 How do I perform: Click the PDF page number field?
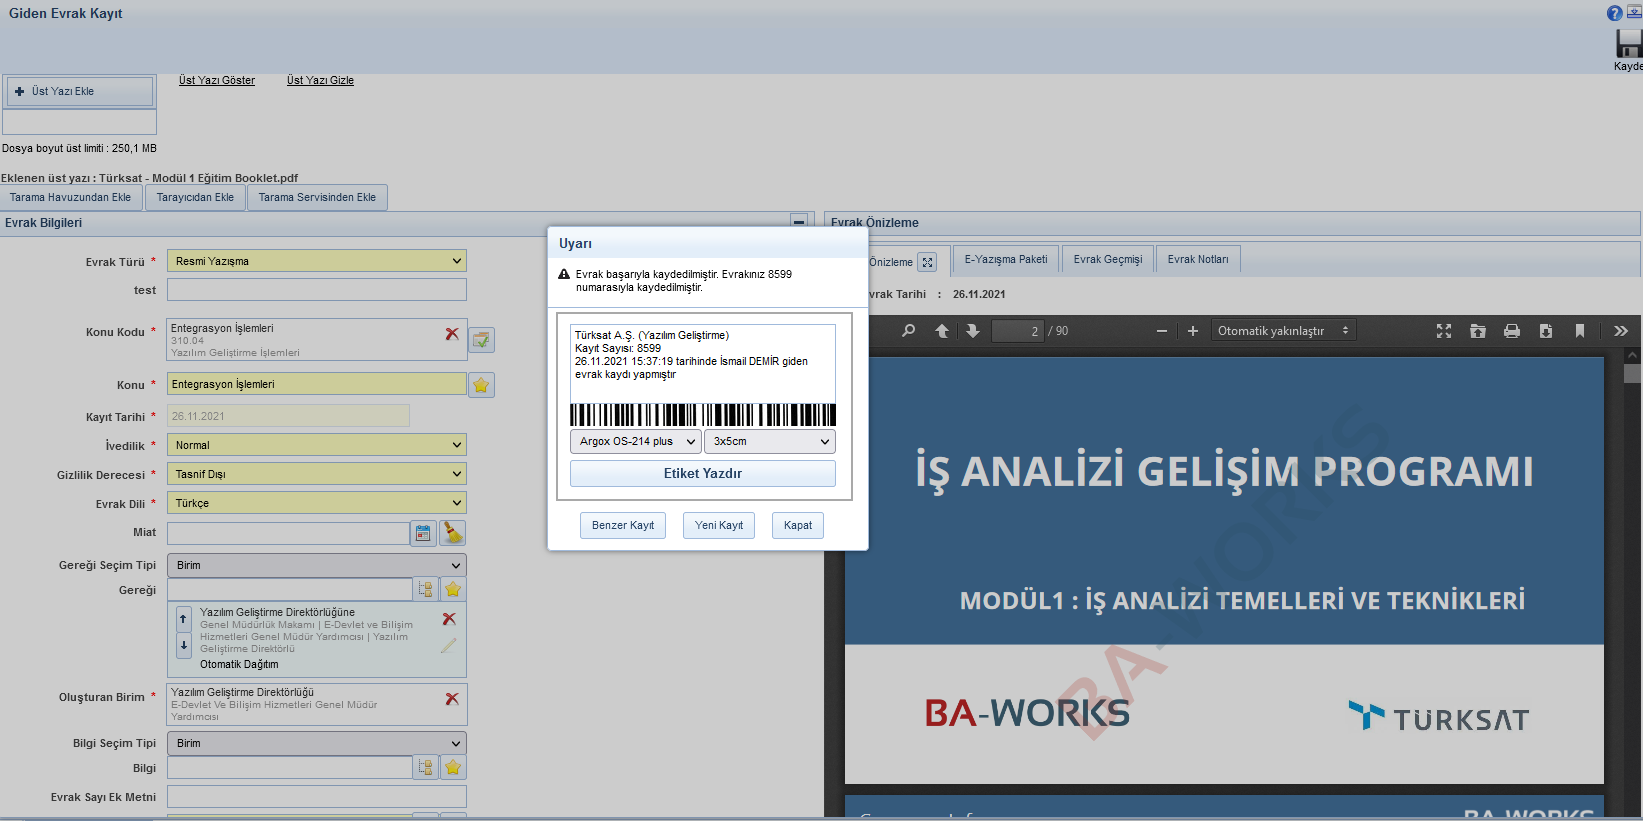(1017, 331)
